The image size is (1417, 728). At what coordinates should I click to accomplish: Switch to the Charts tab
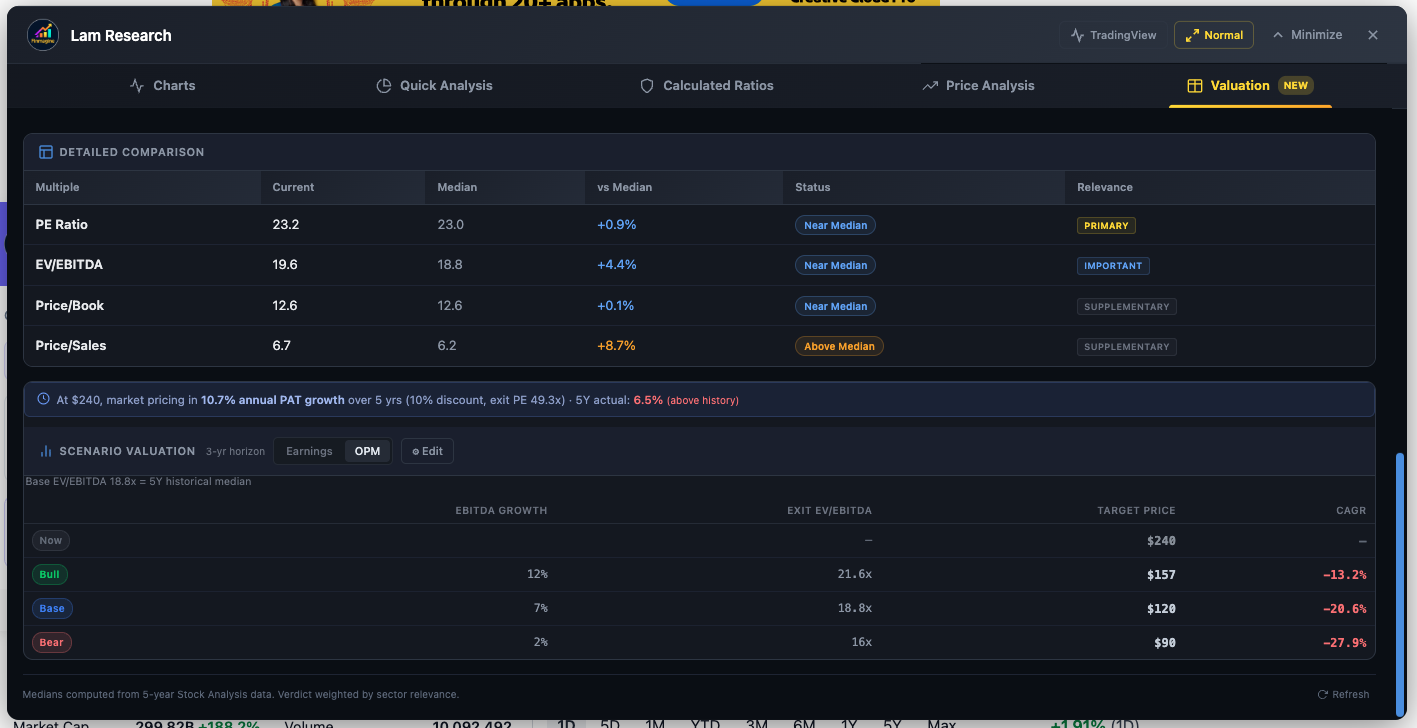pos(162,85)
